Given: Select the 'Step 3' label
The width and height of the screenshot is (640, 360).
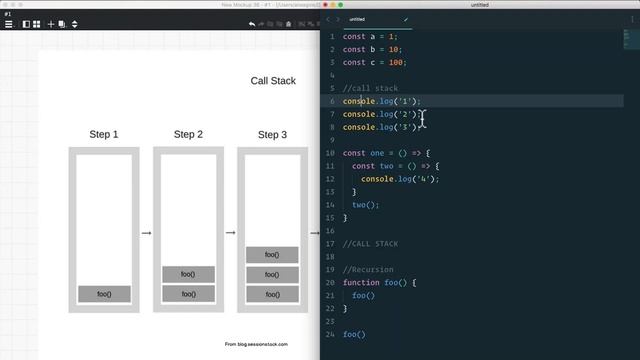Looking at the screenshot, I should tap(272, 135).
